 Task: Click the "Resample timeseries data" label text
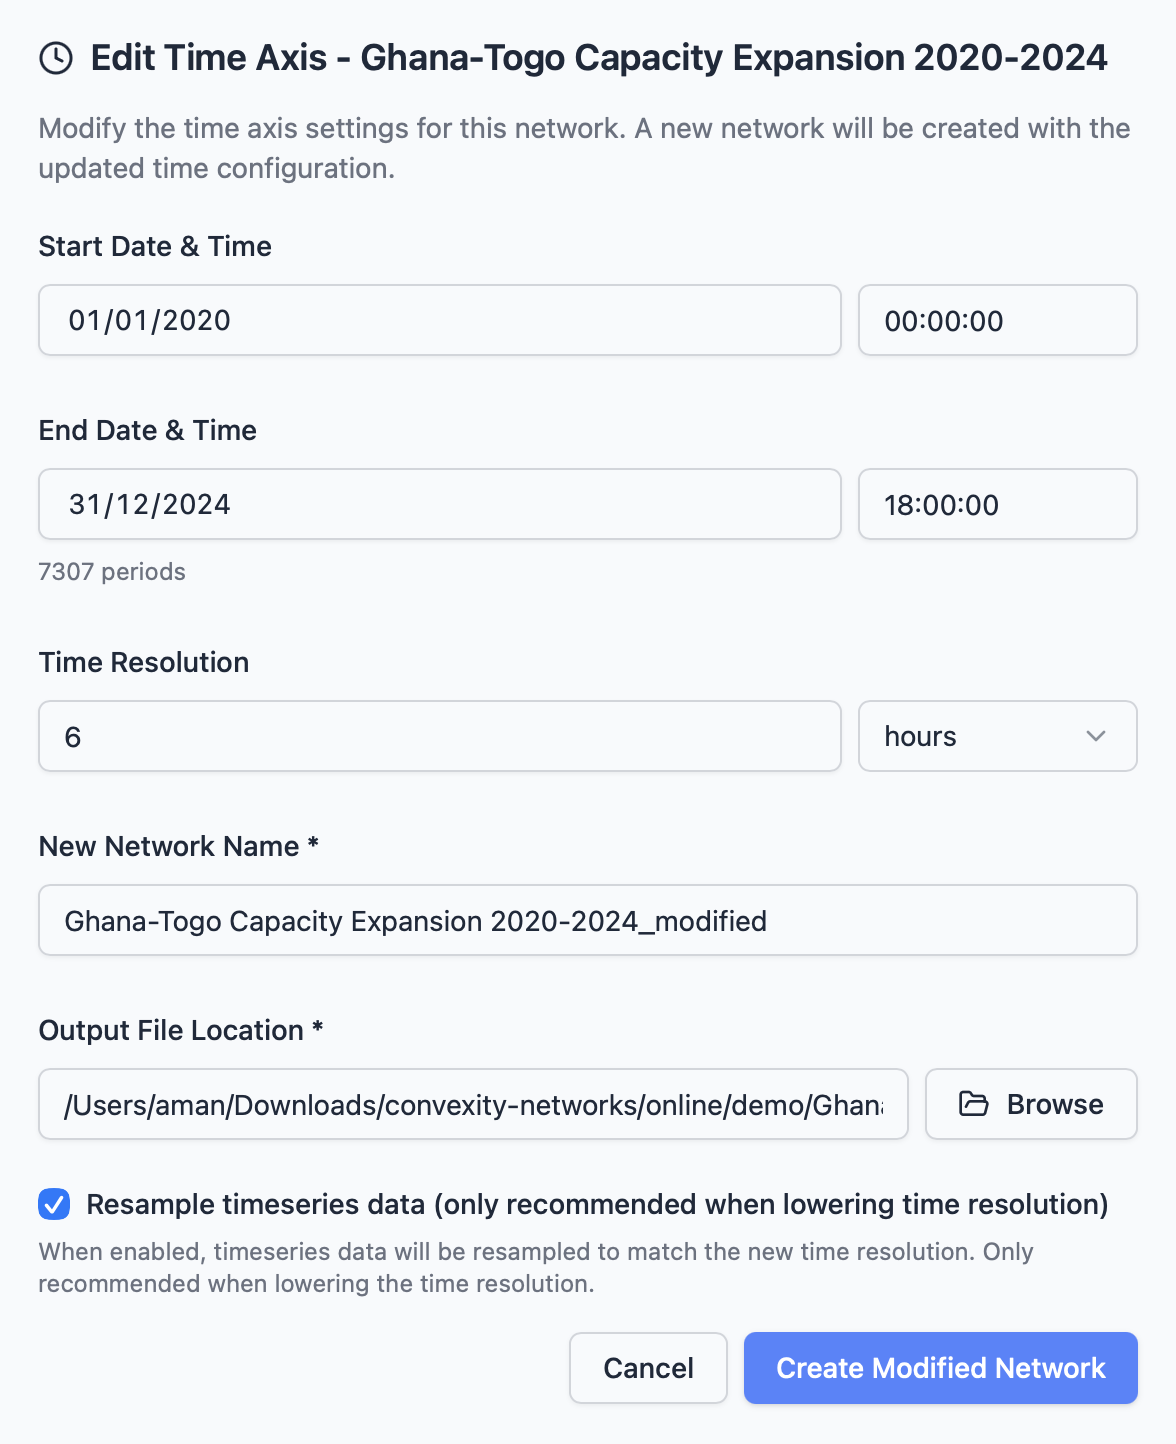coord(597,1204)
